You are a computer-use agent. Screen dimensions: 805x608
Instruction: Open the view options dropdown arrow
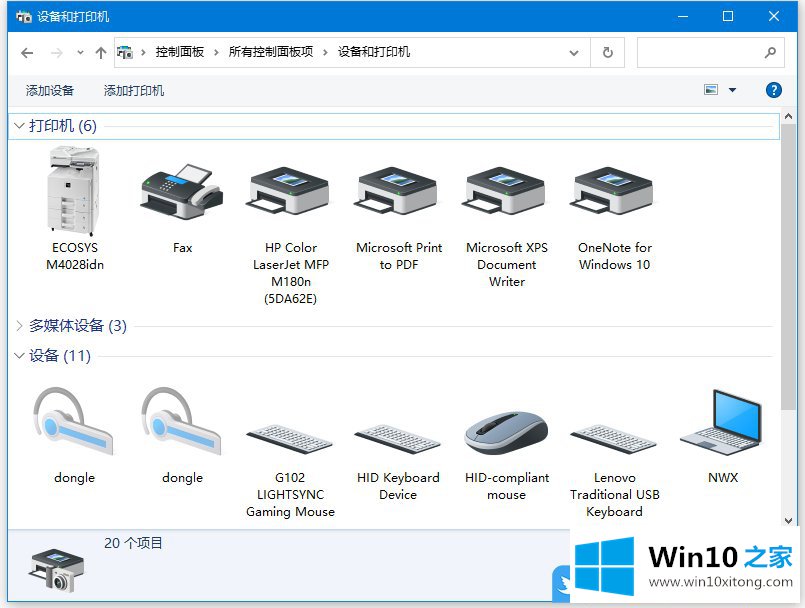(x=733, y=90)
